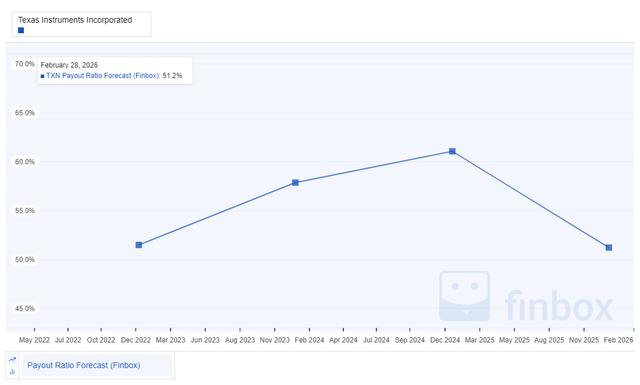Click the line chart type icon
The image size is (640, 385).
tap(12, 359)
